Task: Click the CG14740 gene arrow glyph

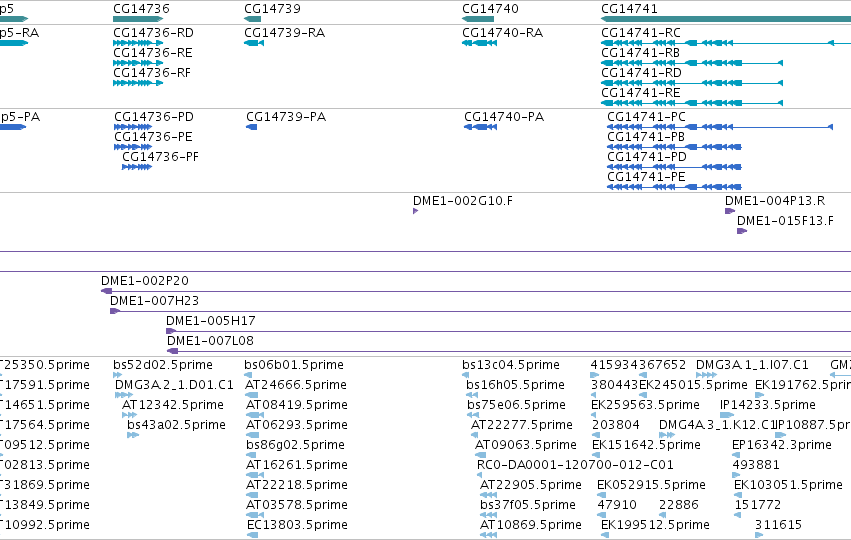Action: tap(478, 19)
